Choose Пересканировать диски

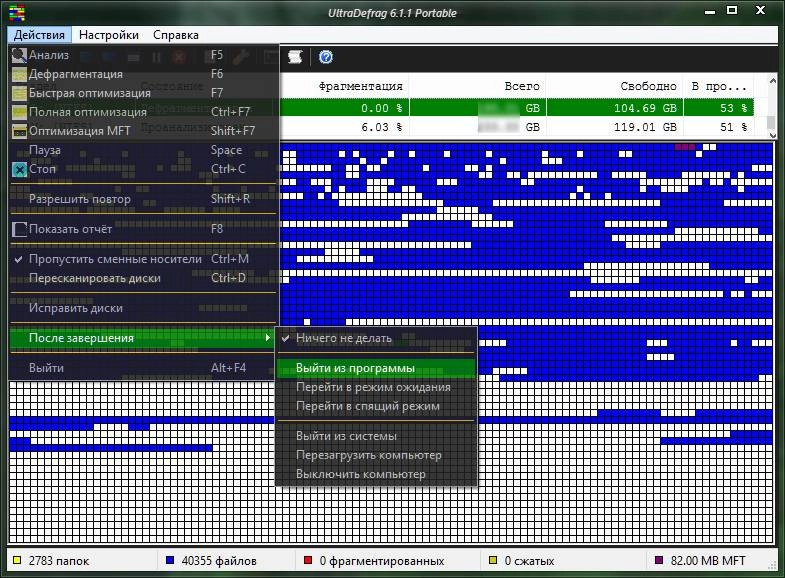point(143,278)
